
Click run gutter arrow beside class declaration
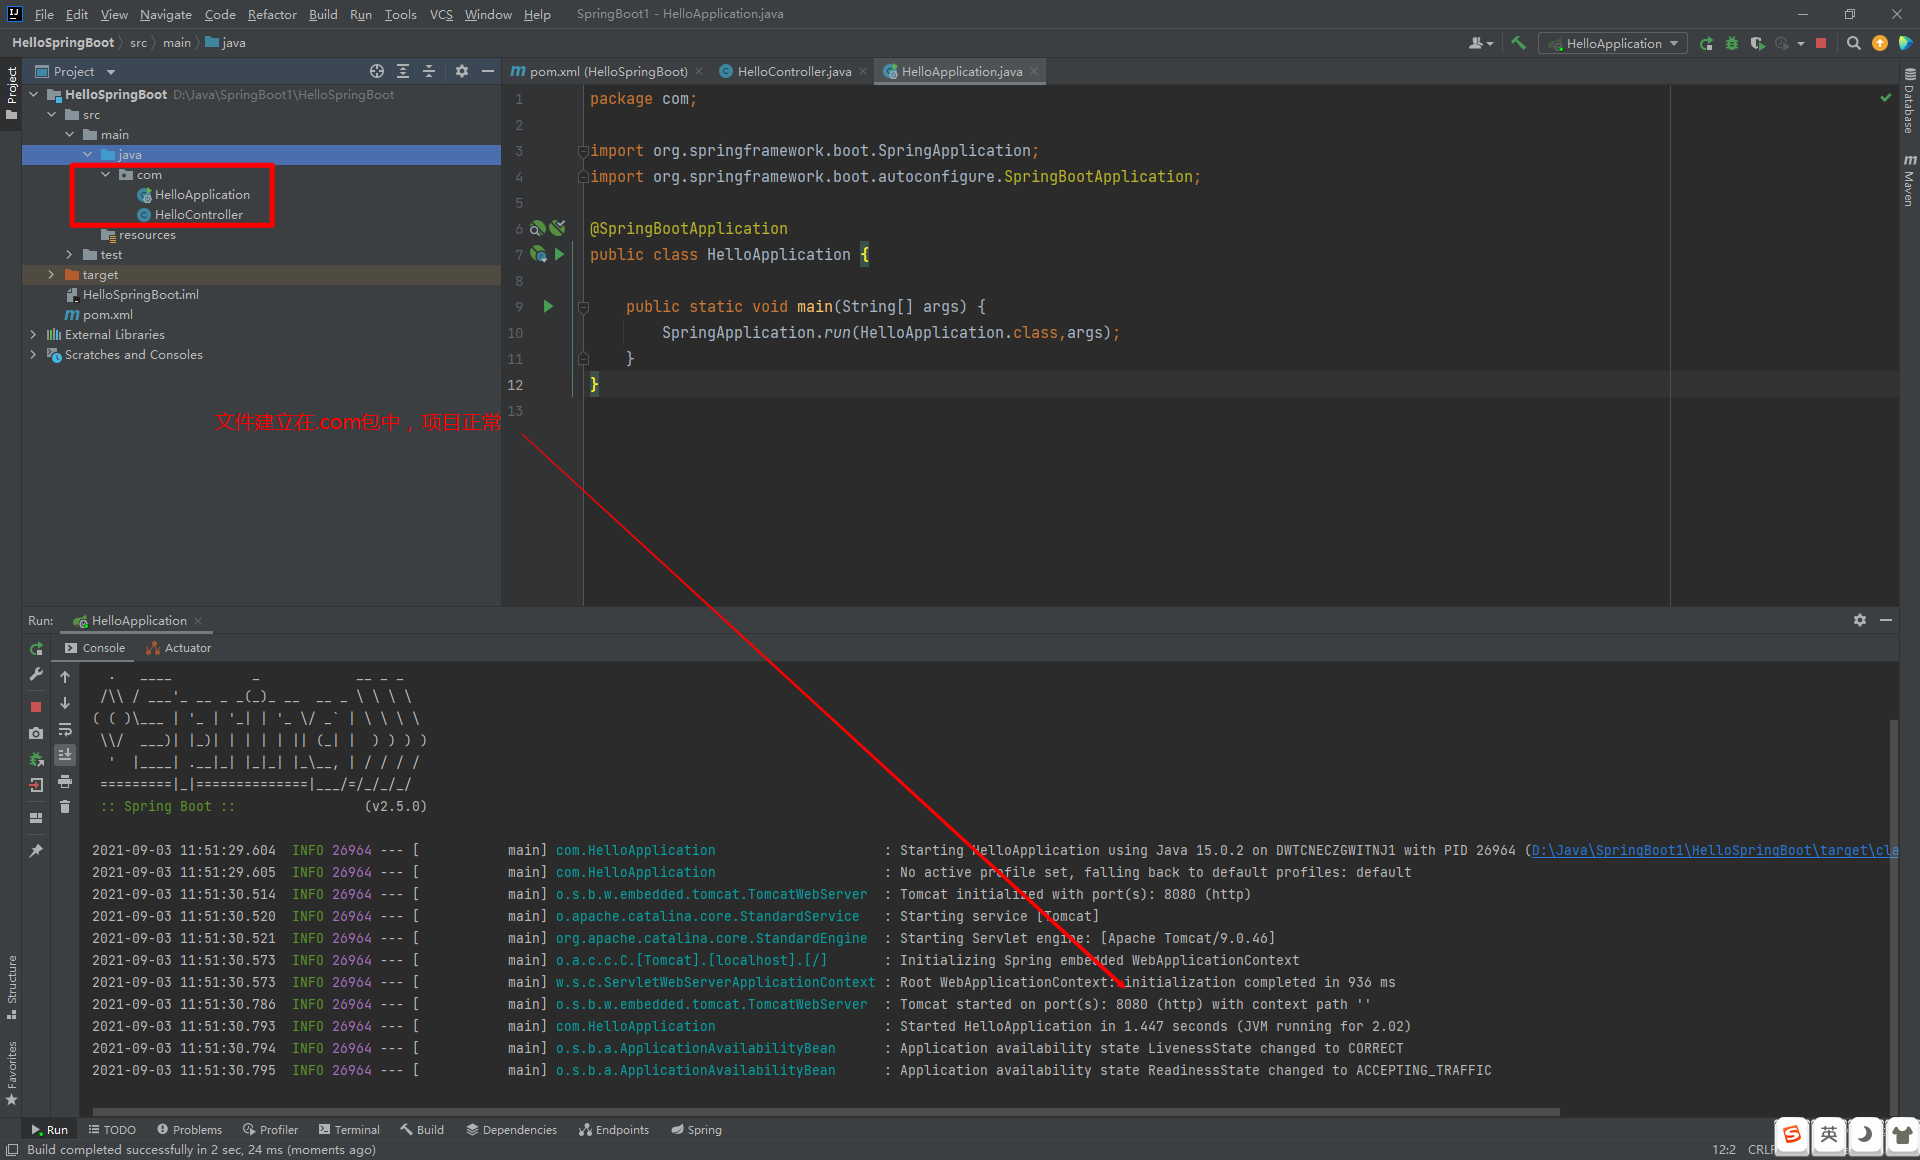[560, 254]
